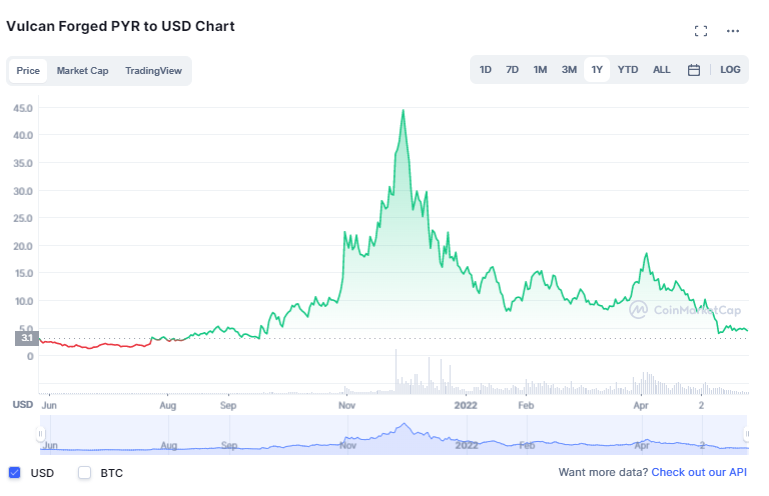Select the 1M time range

click(540, 70)
